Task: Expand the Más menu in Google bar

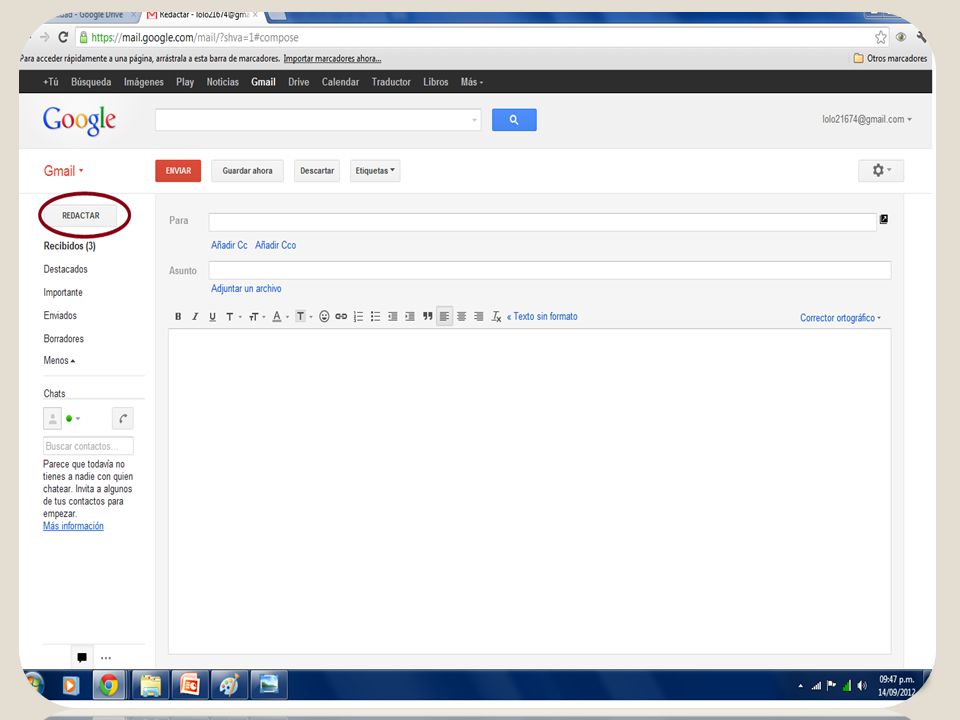Action: 471,82
